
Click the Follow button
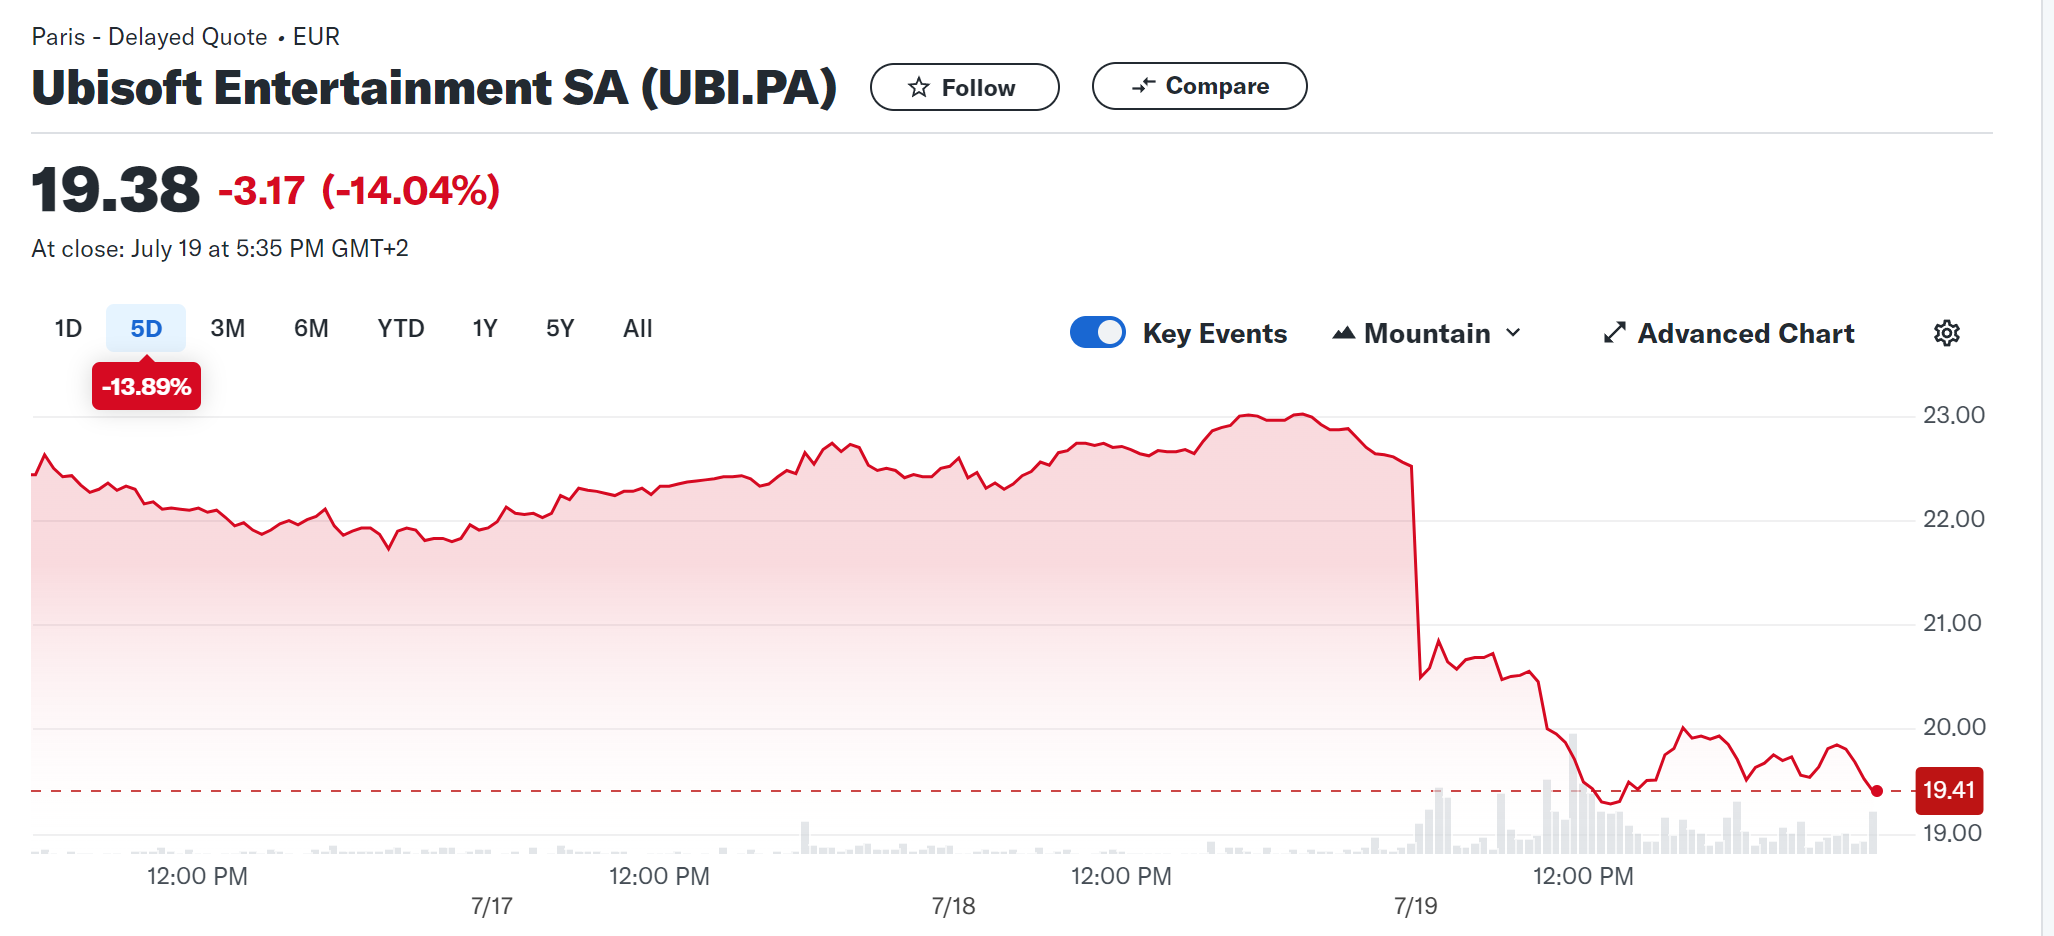(964, 88)
